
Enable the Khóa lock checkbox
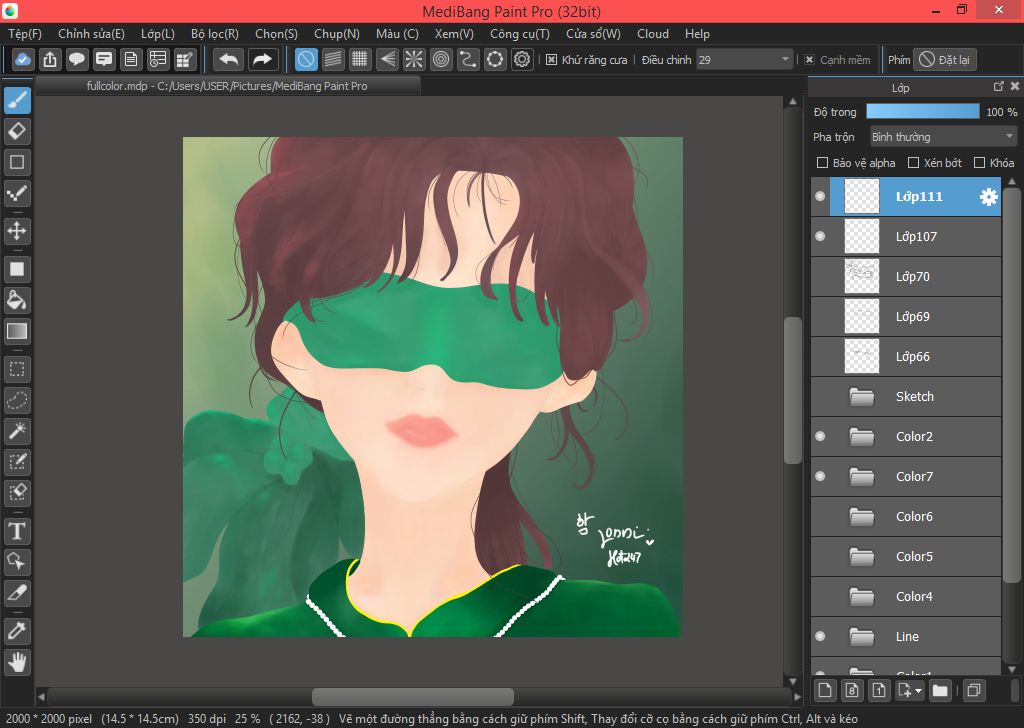(979, 163)
